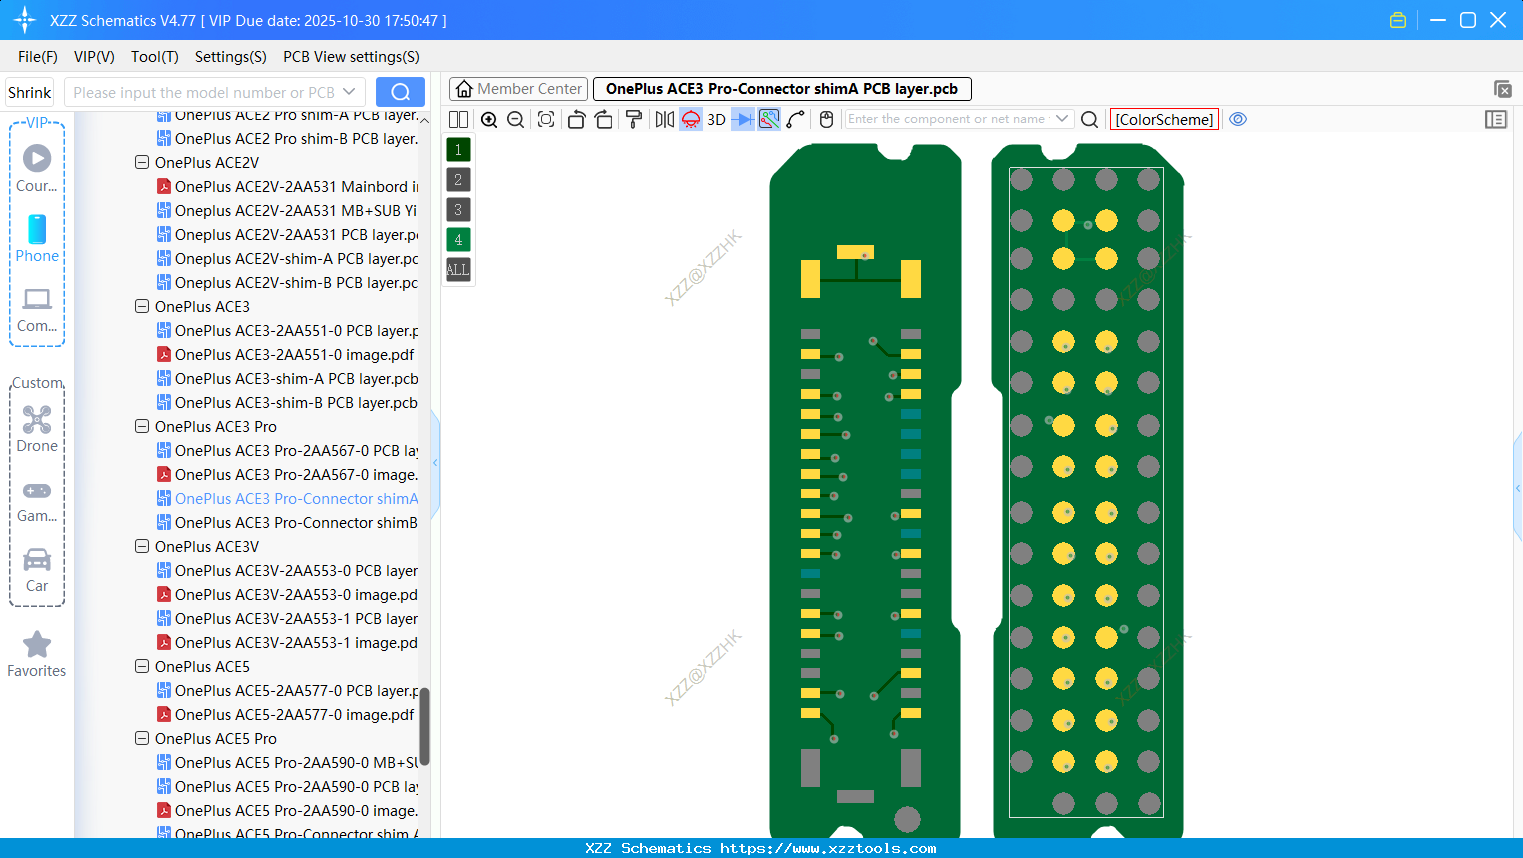The image size is (1523, 858).
Task: Open OnePlus ACE3V-2AA553-0 PCB layer file
Action: [x=288, y=570]
